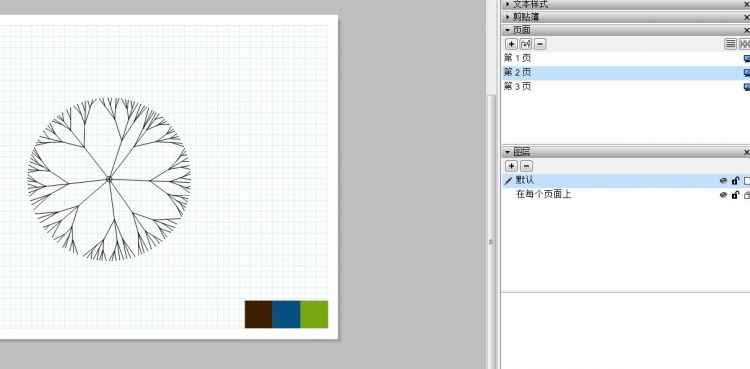Click the monitor icon beside 第 1 页
The image size is (750, 369).
pyautogui.click(x=747, y=58)
